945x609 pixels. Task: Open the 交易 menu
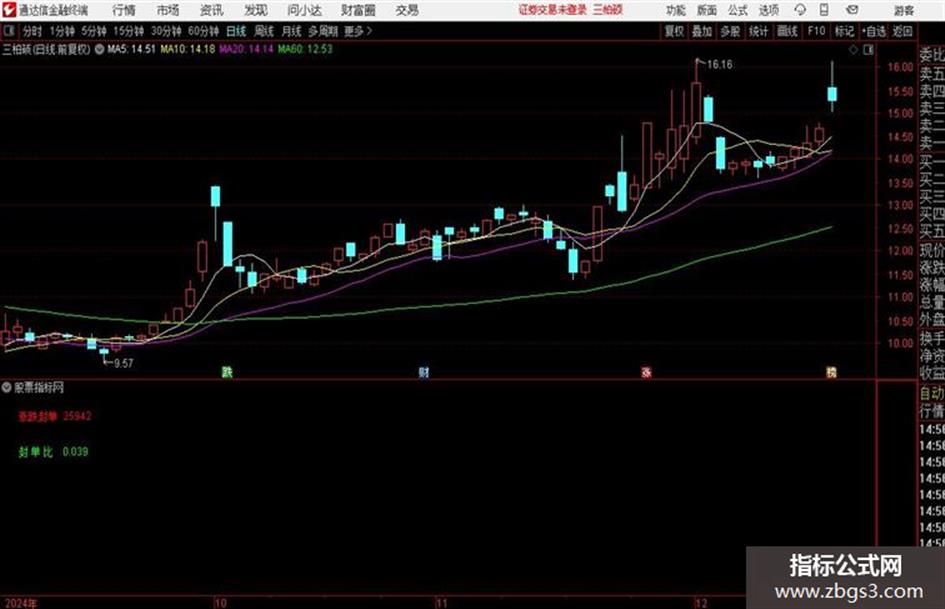coord(407,10)
